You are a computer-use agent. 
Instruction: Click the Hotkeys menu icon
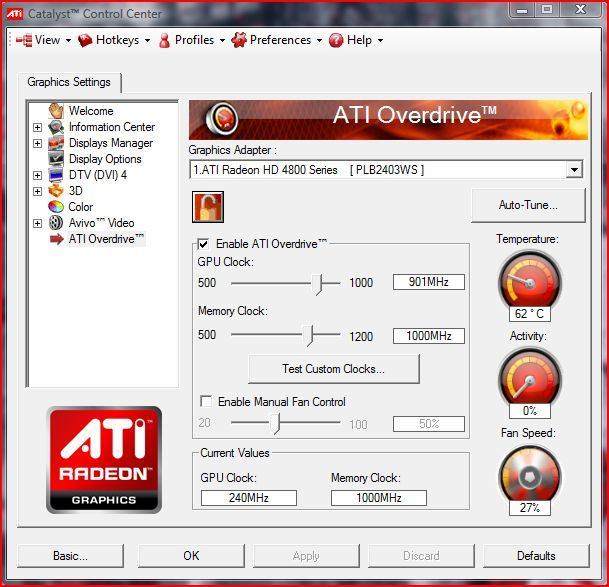pos(85,40)
